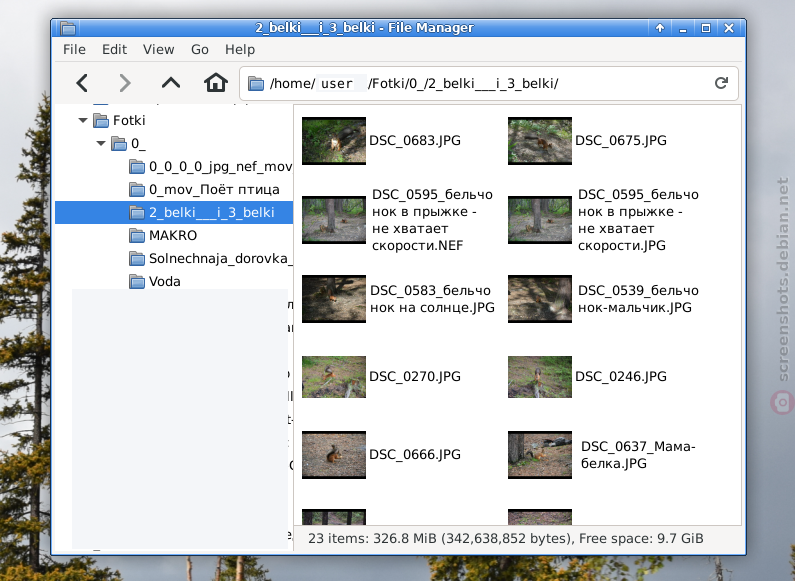Open the Help menu
This screenshot has width=795, height=581.
click(x=240, y=49)
